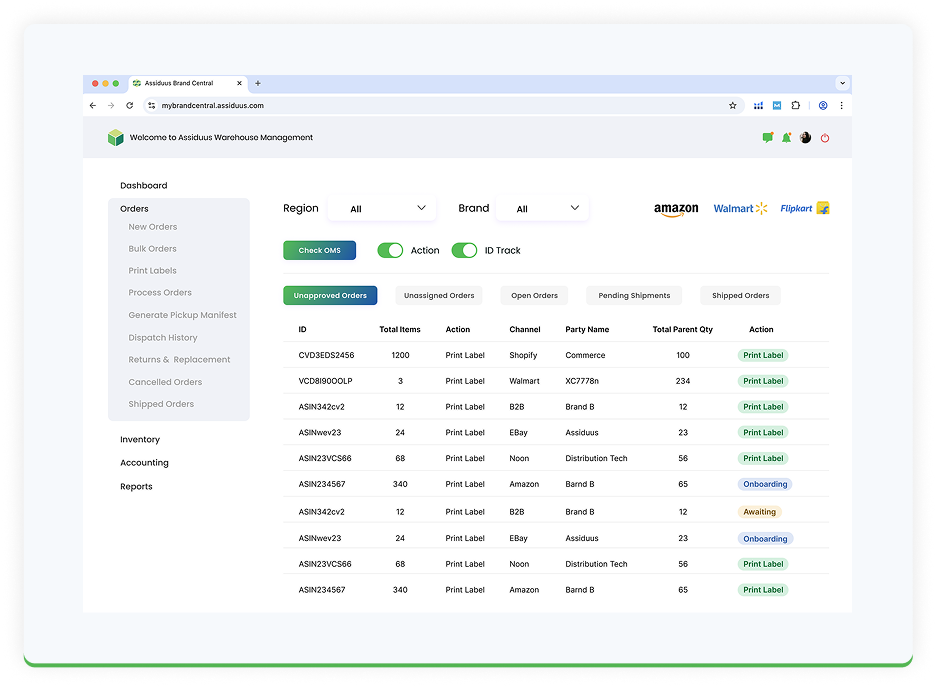This screenshot has width=937, height=687.
Task: Click order ID VCD8I90OOLP
Action: (x=325, y=381)
